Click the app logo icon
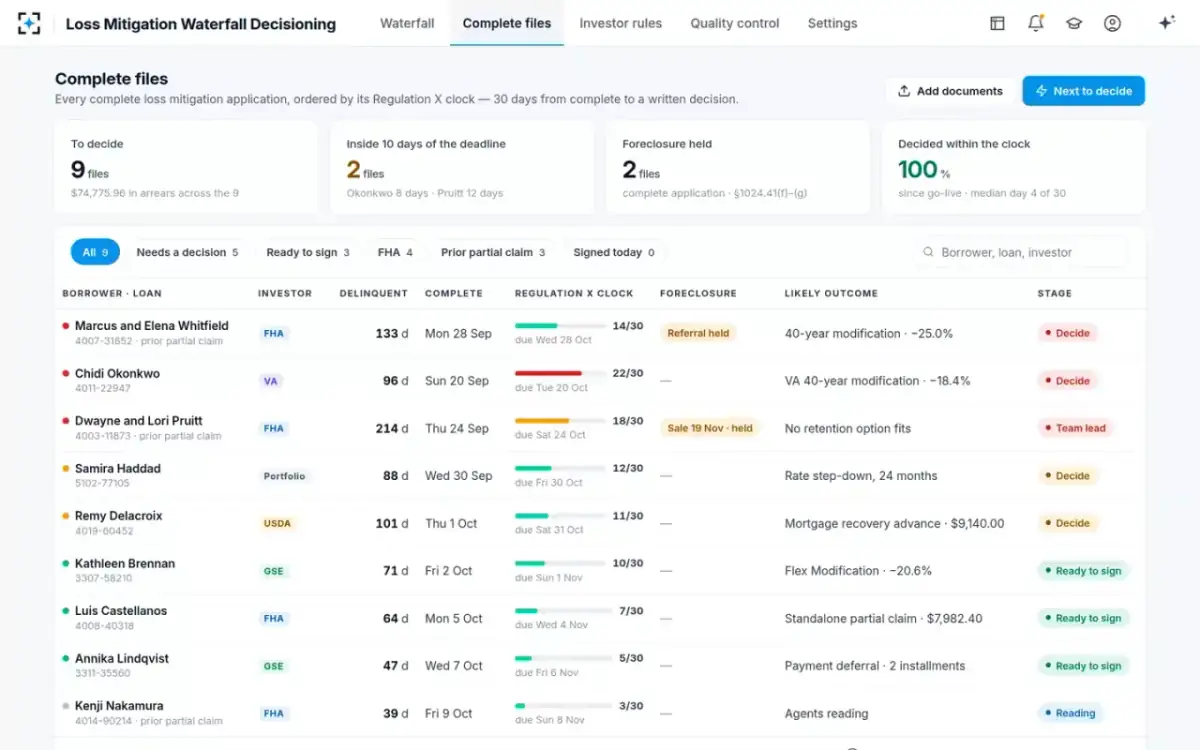The width and height of the screenshot is (1200, 750). [30, 23]
